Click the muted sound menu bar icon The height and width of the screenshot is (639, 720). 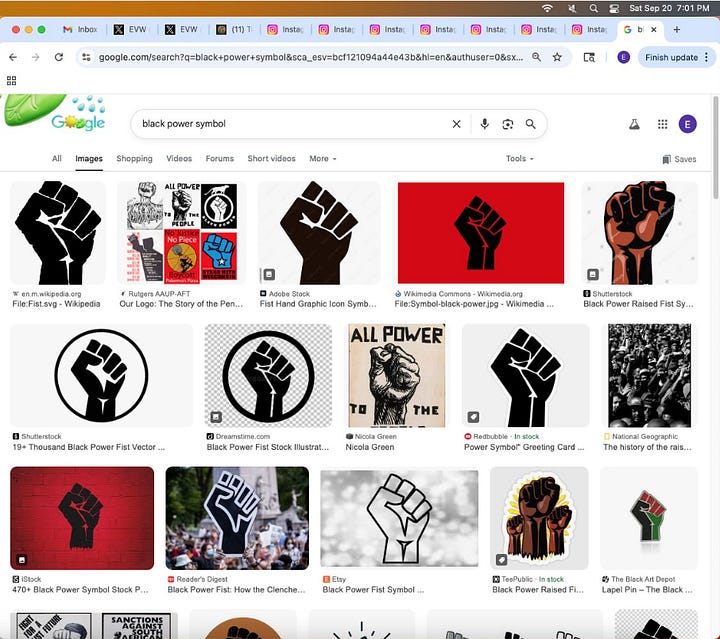click(x=572, y=8)
